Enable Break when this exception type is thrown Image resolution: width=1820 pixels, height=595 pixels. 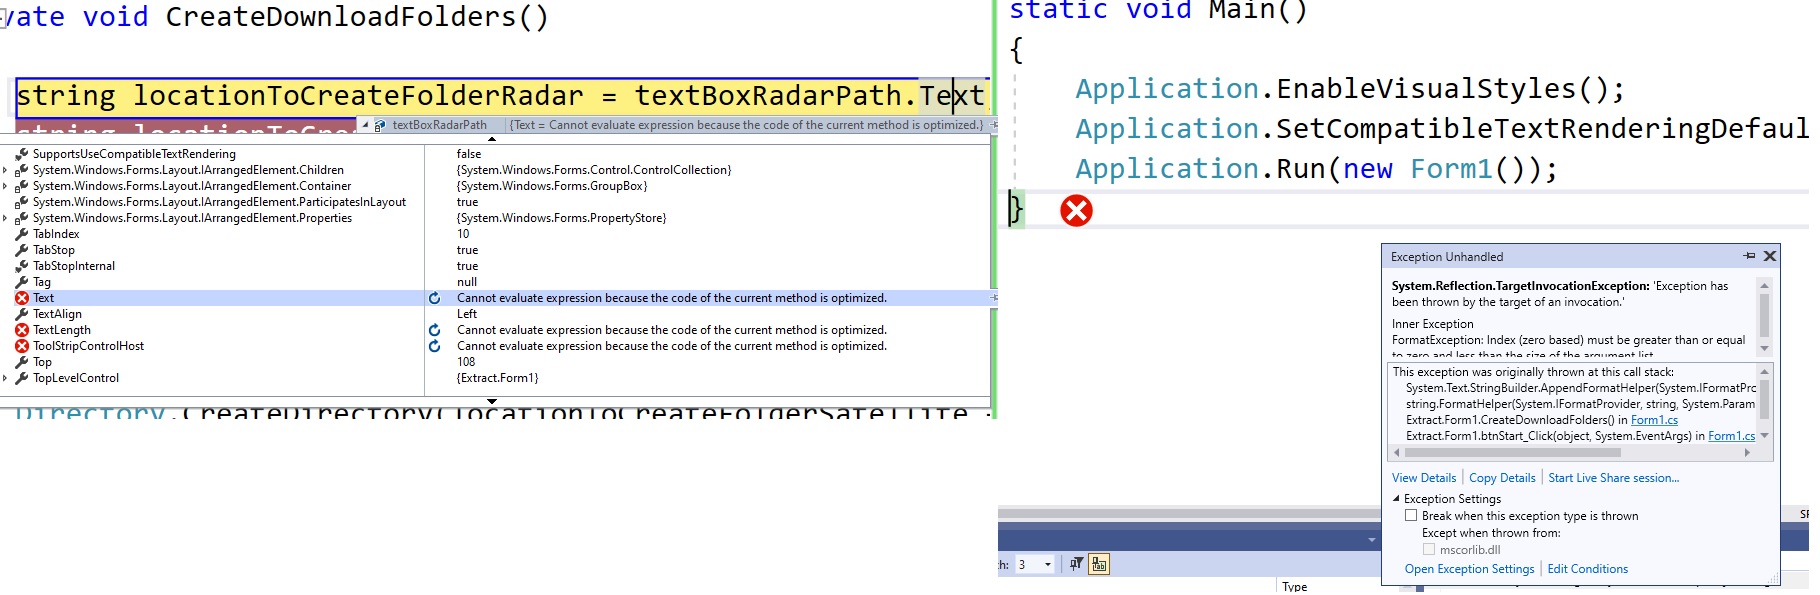point(1411,516)
